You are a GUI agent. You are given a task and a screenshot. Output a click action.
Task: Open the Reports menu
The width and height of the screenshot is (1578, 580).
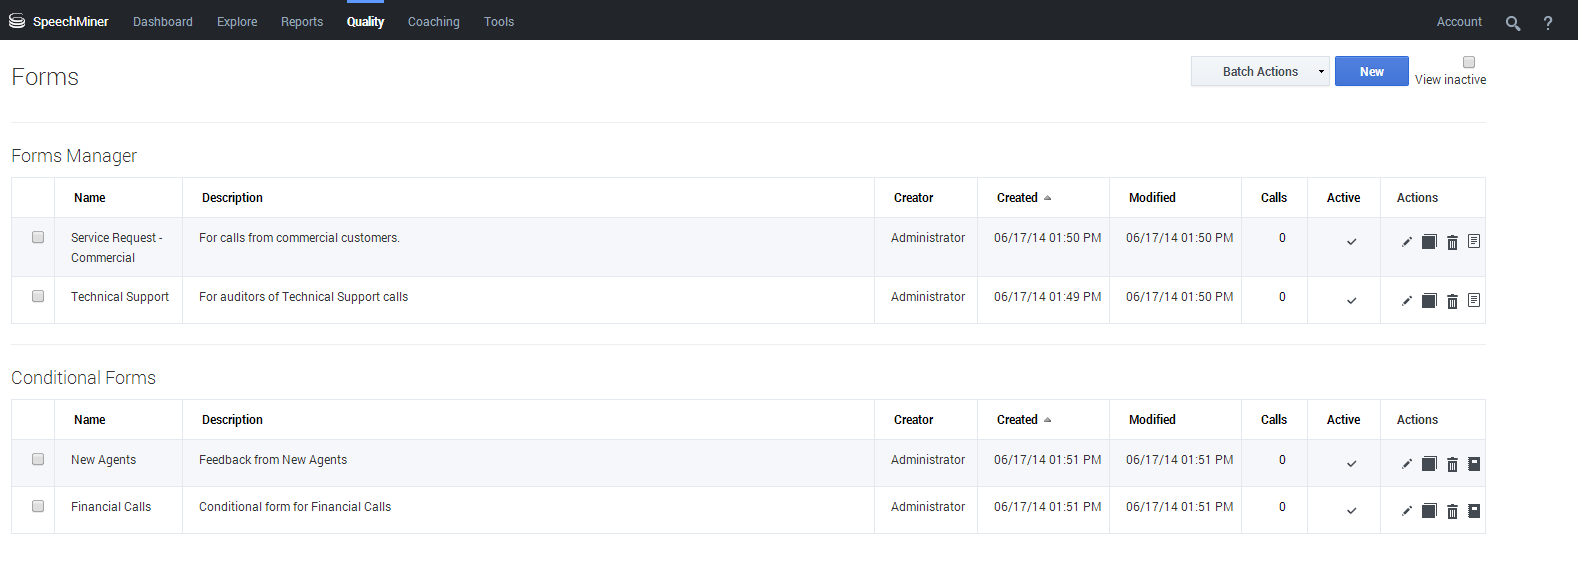coord(302,22)
